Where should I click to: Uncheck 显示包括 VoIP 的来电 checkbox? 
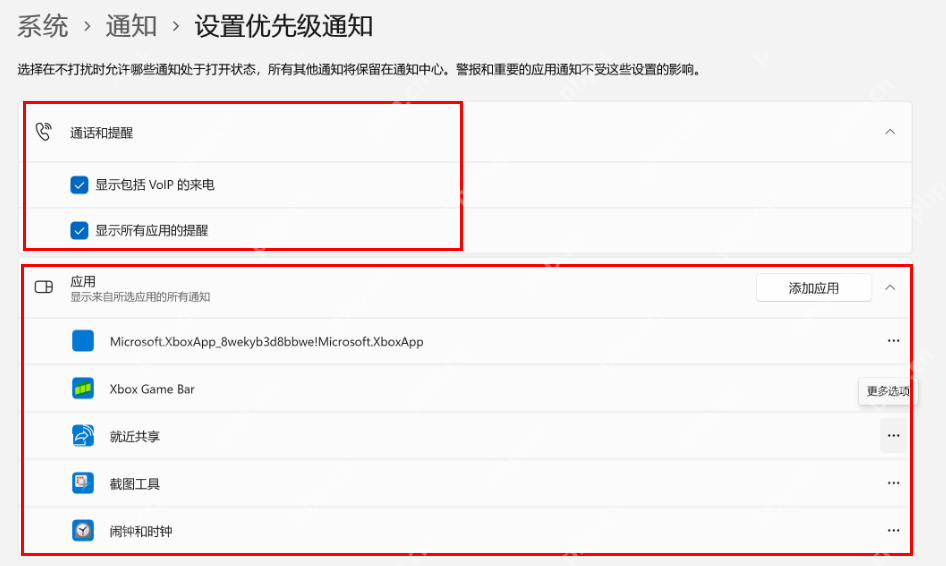pyautogui.click(x=79, y=185)
